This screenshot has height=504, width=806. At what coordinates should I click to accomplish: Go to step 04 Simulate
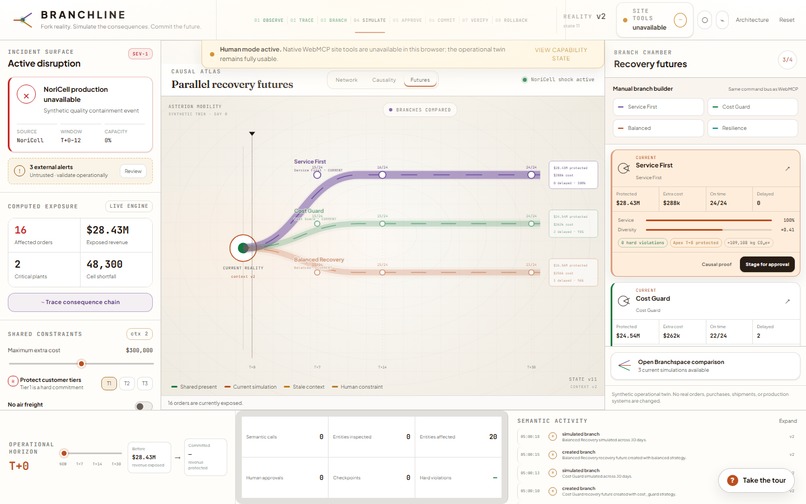(370, 20)
